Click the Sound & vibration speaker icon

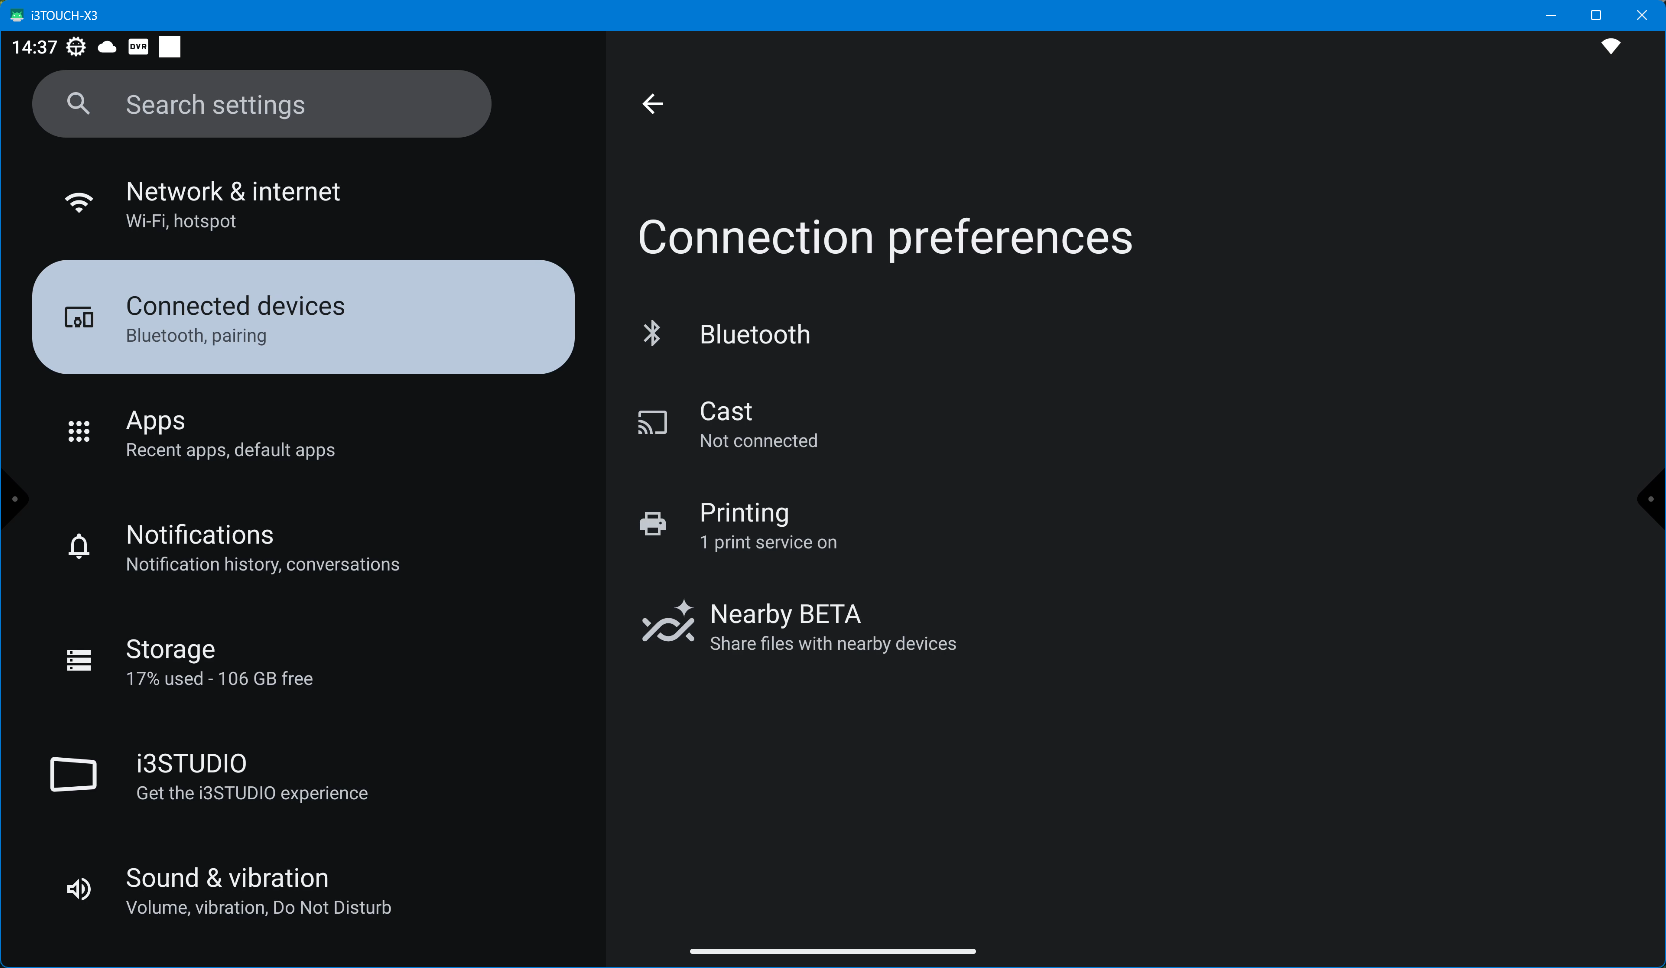(79, 889)
